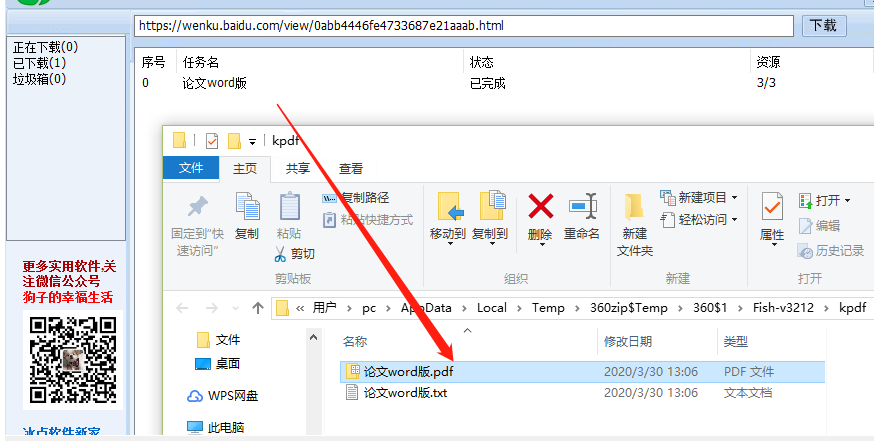Click the quick access properties checkmark icon
The width and height of the screenshot is (878, 442).
[x=212, y=141]
